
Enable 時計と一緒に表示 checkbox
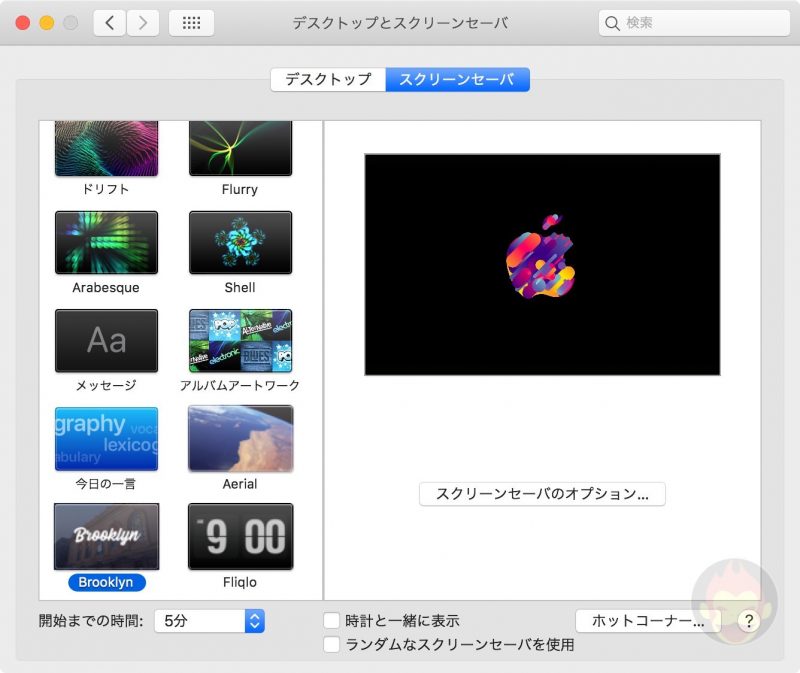click(x=331, y=620)
